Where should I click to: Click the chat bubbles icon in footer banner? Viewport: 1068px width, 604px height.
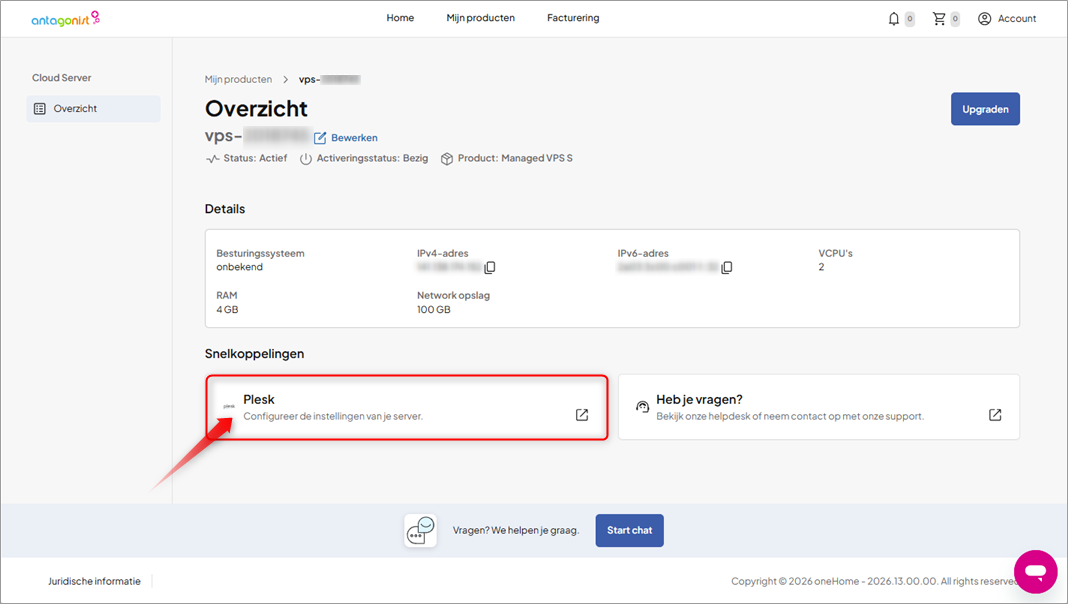[420, 530]
